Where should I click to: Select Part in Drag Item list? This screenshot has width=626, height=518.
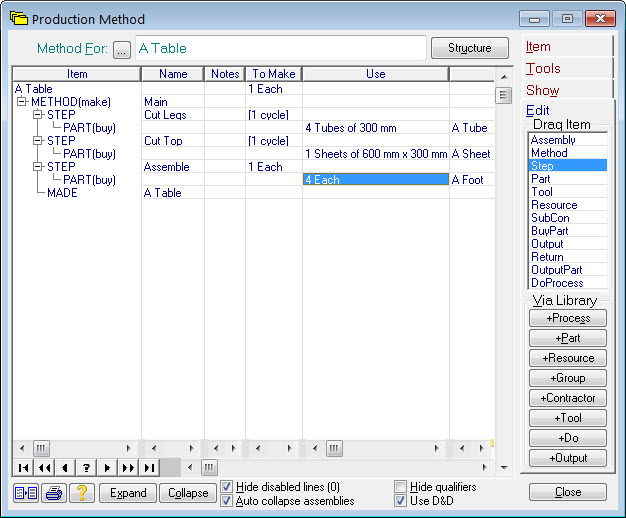coord(568,179)
